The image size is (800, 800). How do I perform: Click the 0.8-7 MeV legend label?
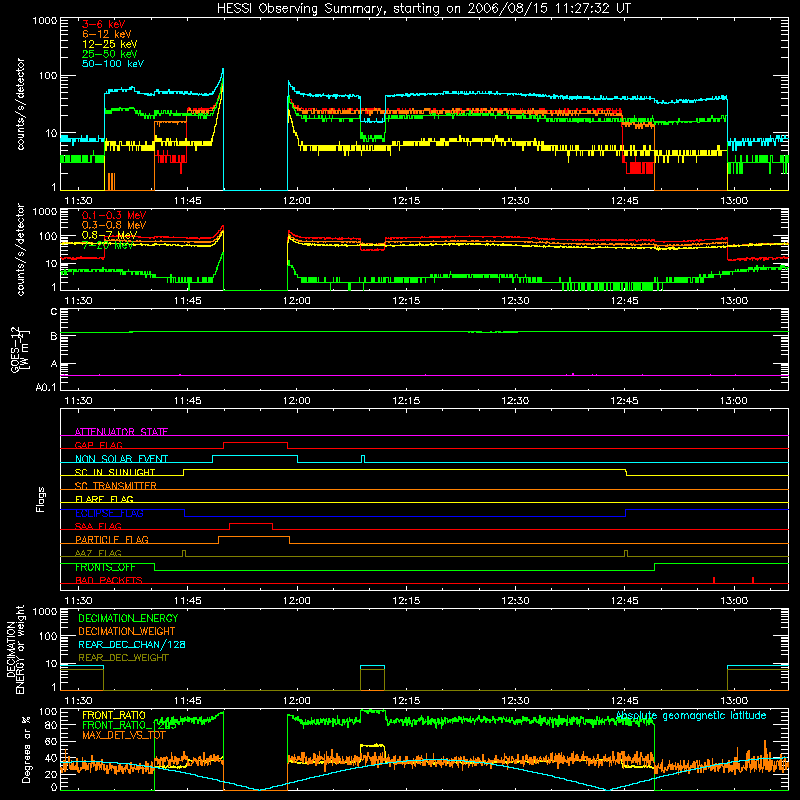[109, 235]
